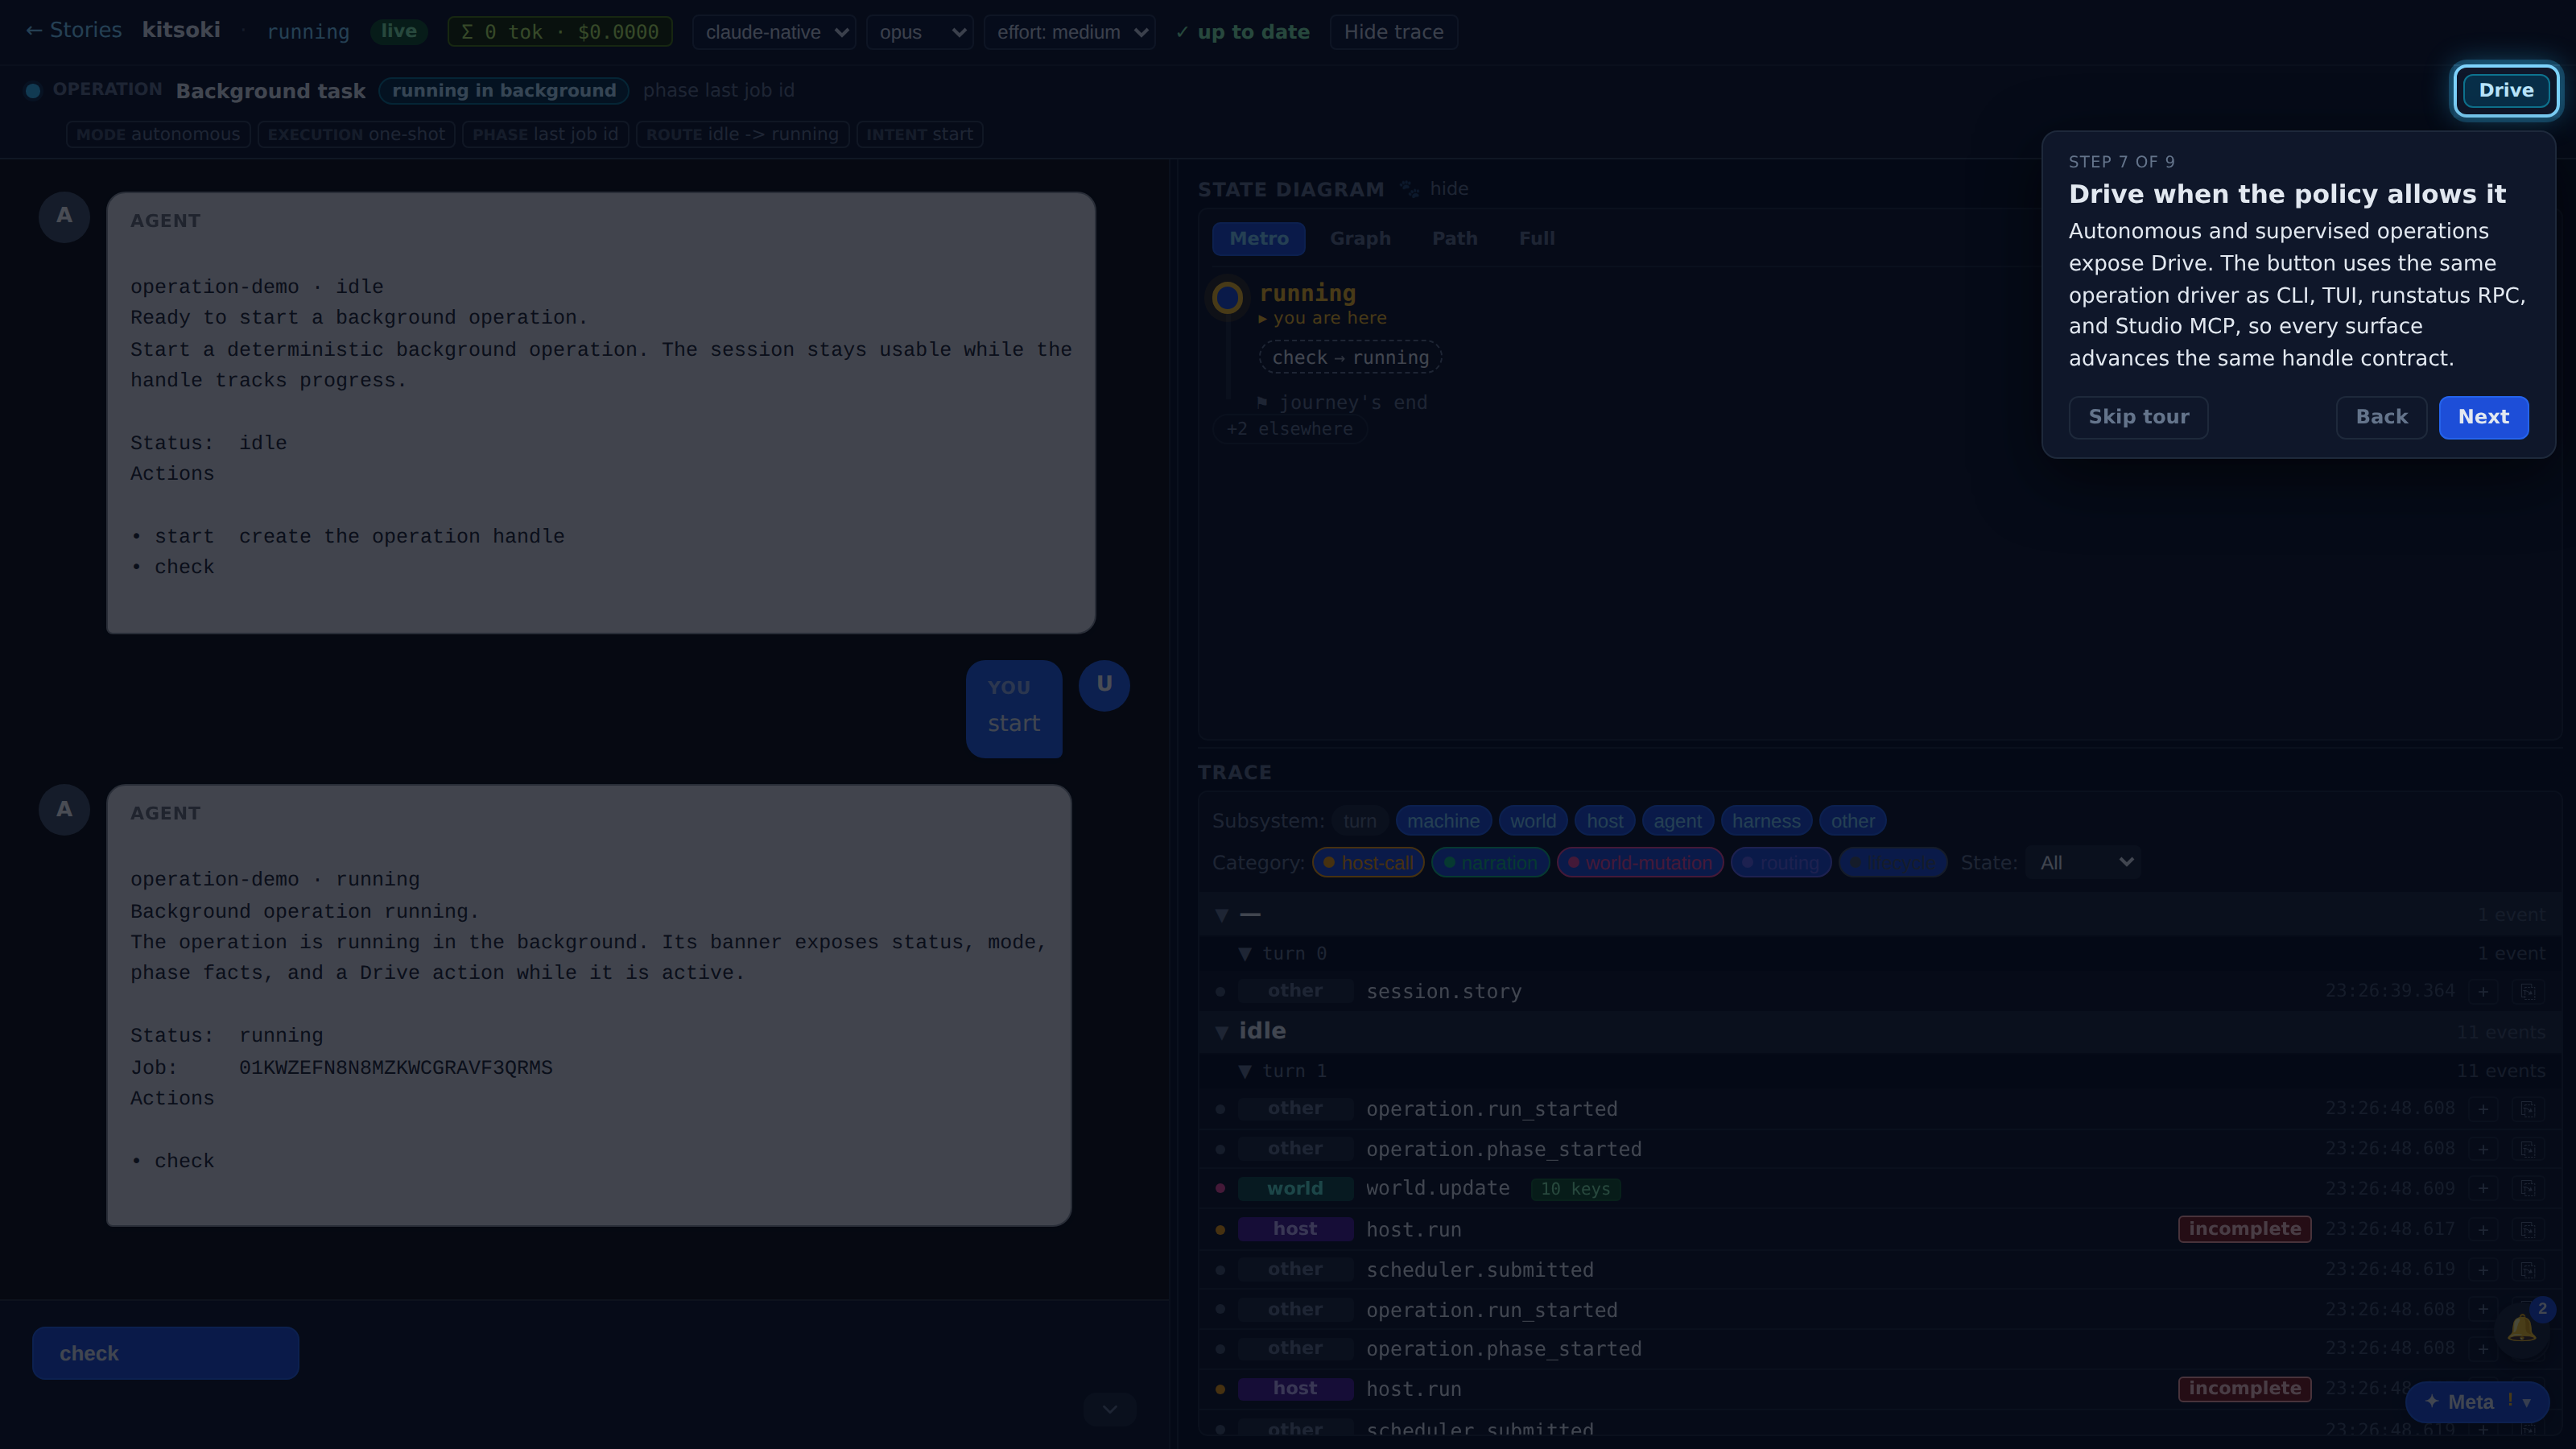Copy the world.update trace event
Viewport: 2576px width, 1449px height.
coord(2527,1189)
